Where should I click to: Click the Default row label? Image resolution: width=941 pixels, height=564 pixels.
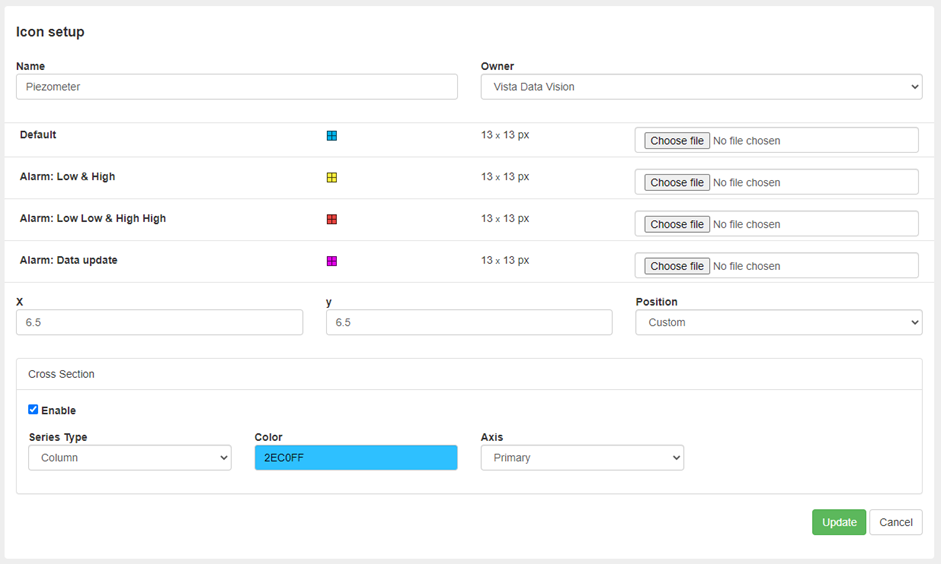38,134
